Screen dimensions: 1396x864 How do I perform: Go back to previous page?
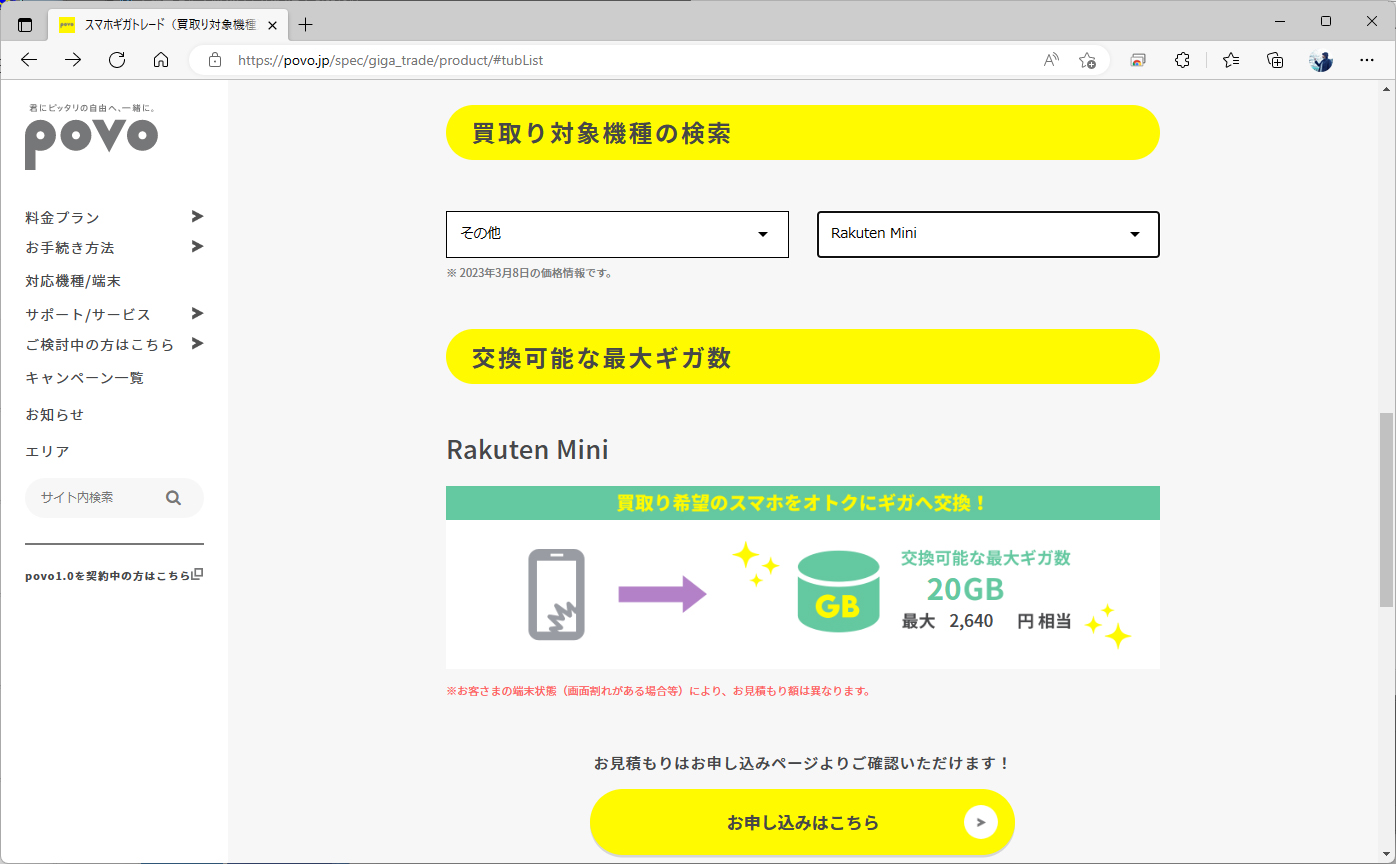29,60
